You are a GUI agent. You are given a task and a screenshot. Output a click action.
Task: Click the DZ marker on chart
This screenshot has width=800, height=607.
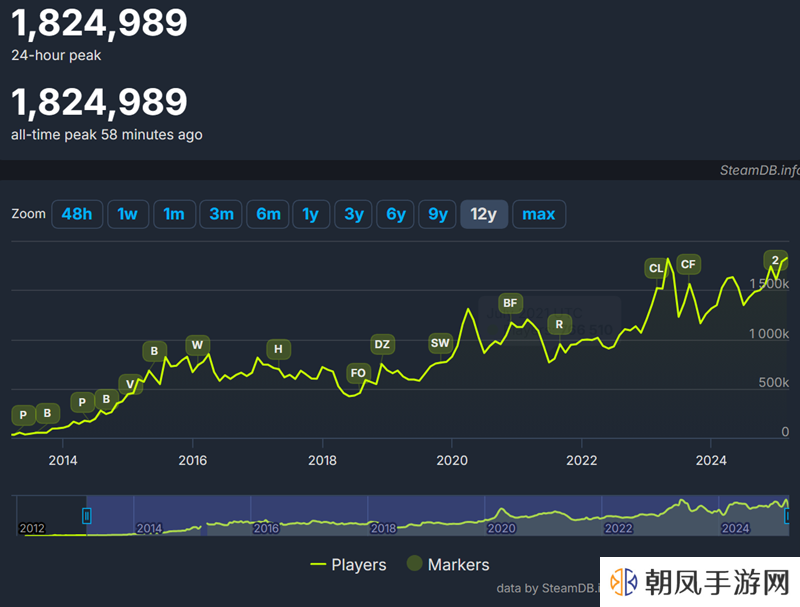pos(382,344)
